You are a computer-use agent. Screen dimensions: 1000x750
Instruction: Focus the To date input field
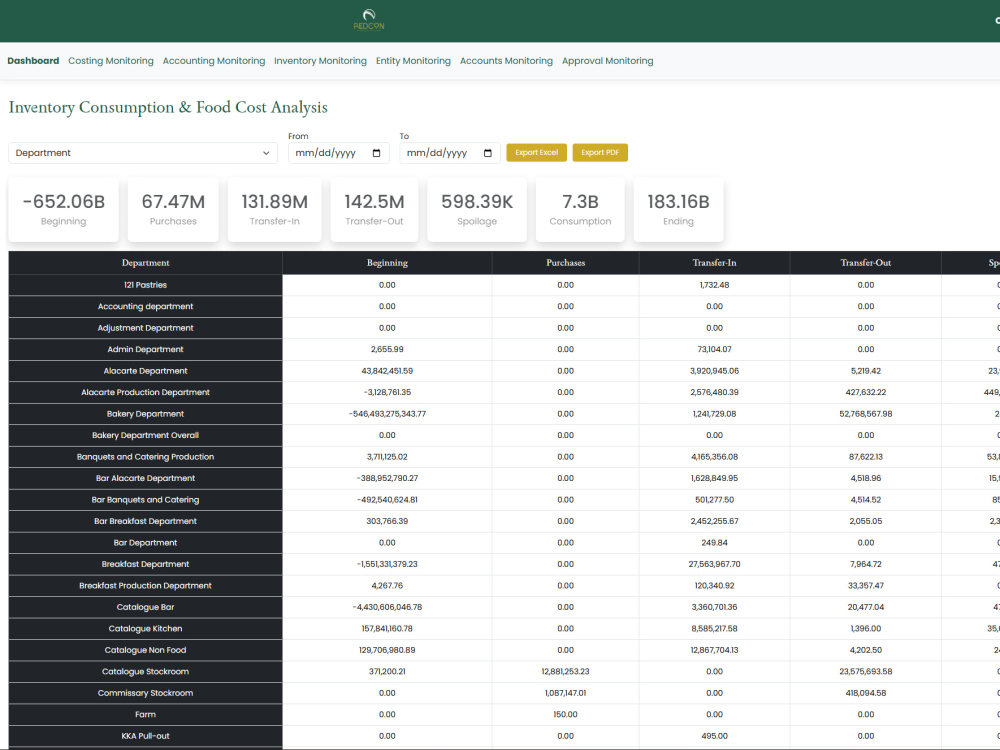(x=450, y=153)
